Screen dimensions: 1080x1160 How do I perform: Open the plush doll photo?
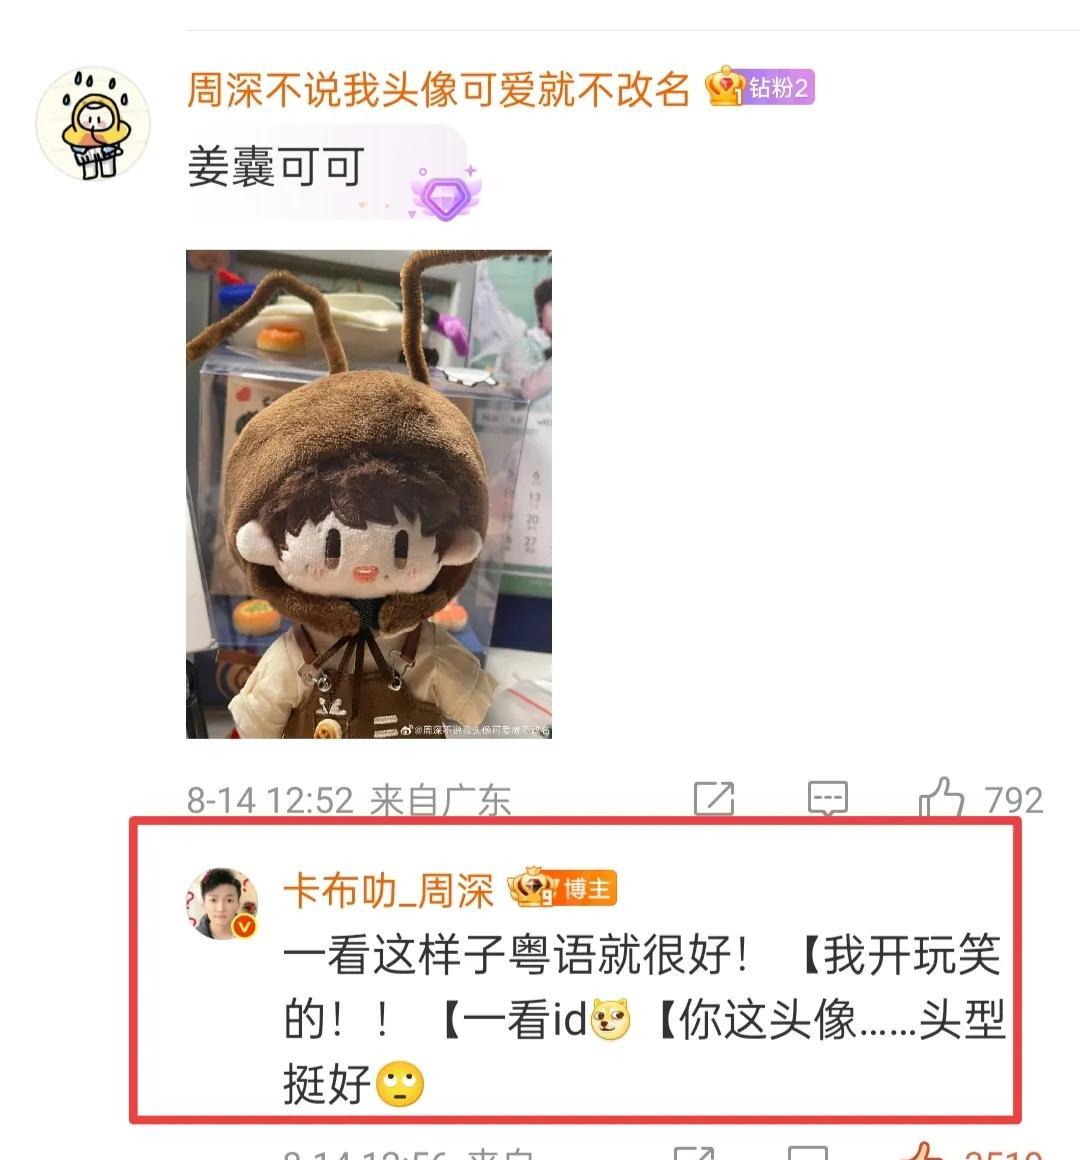[x=368, y=494]
